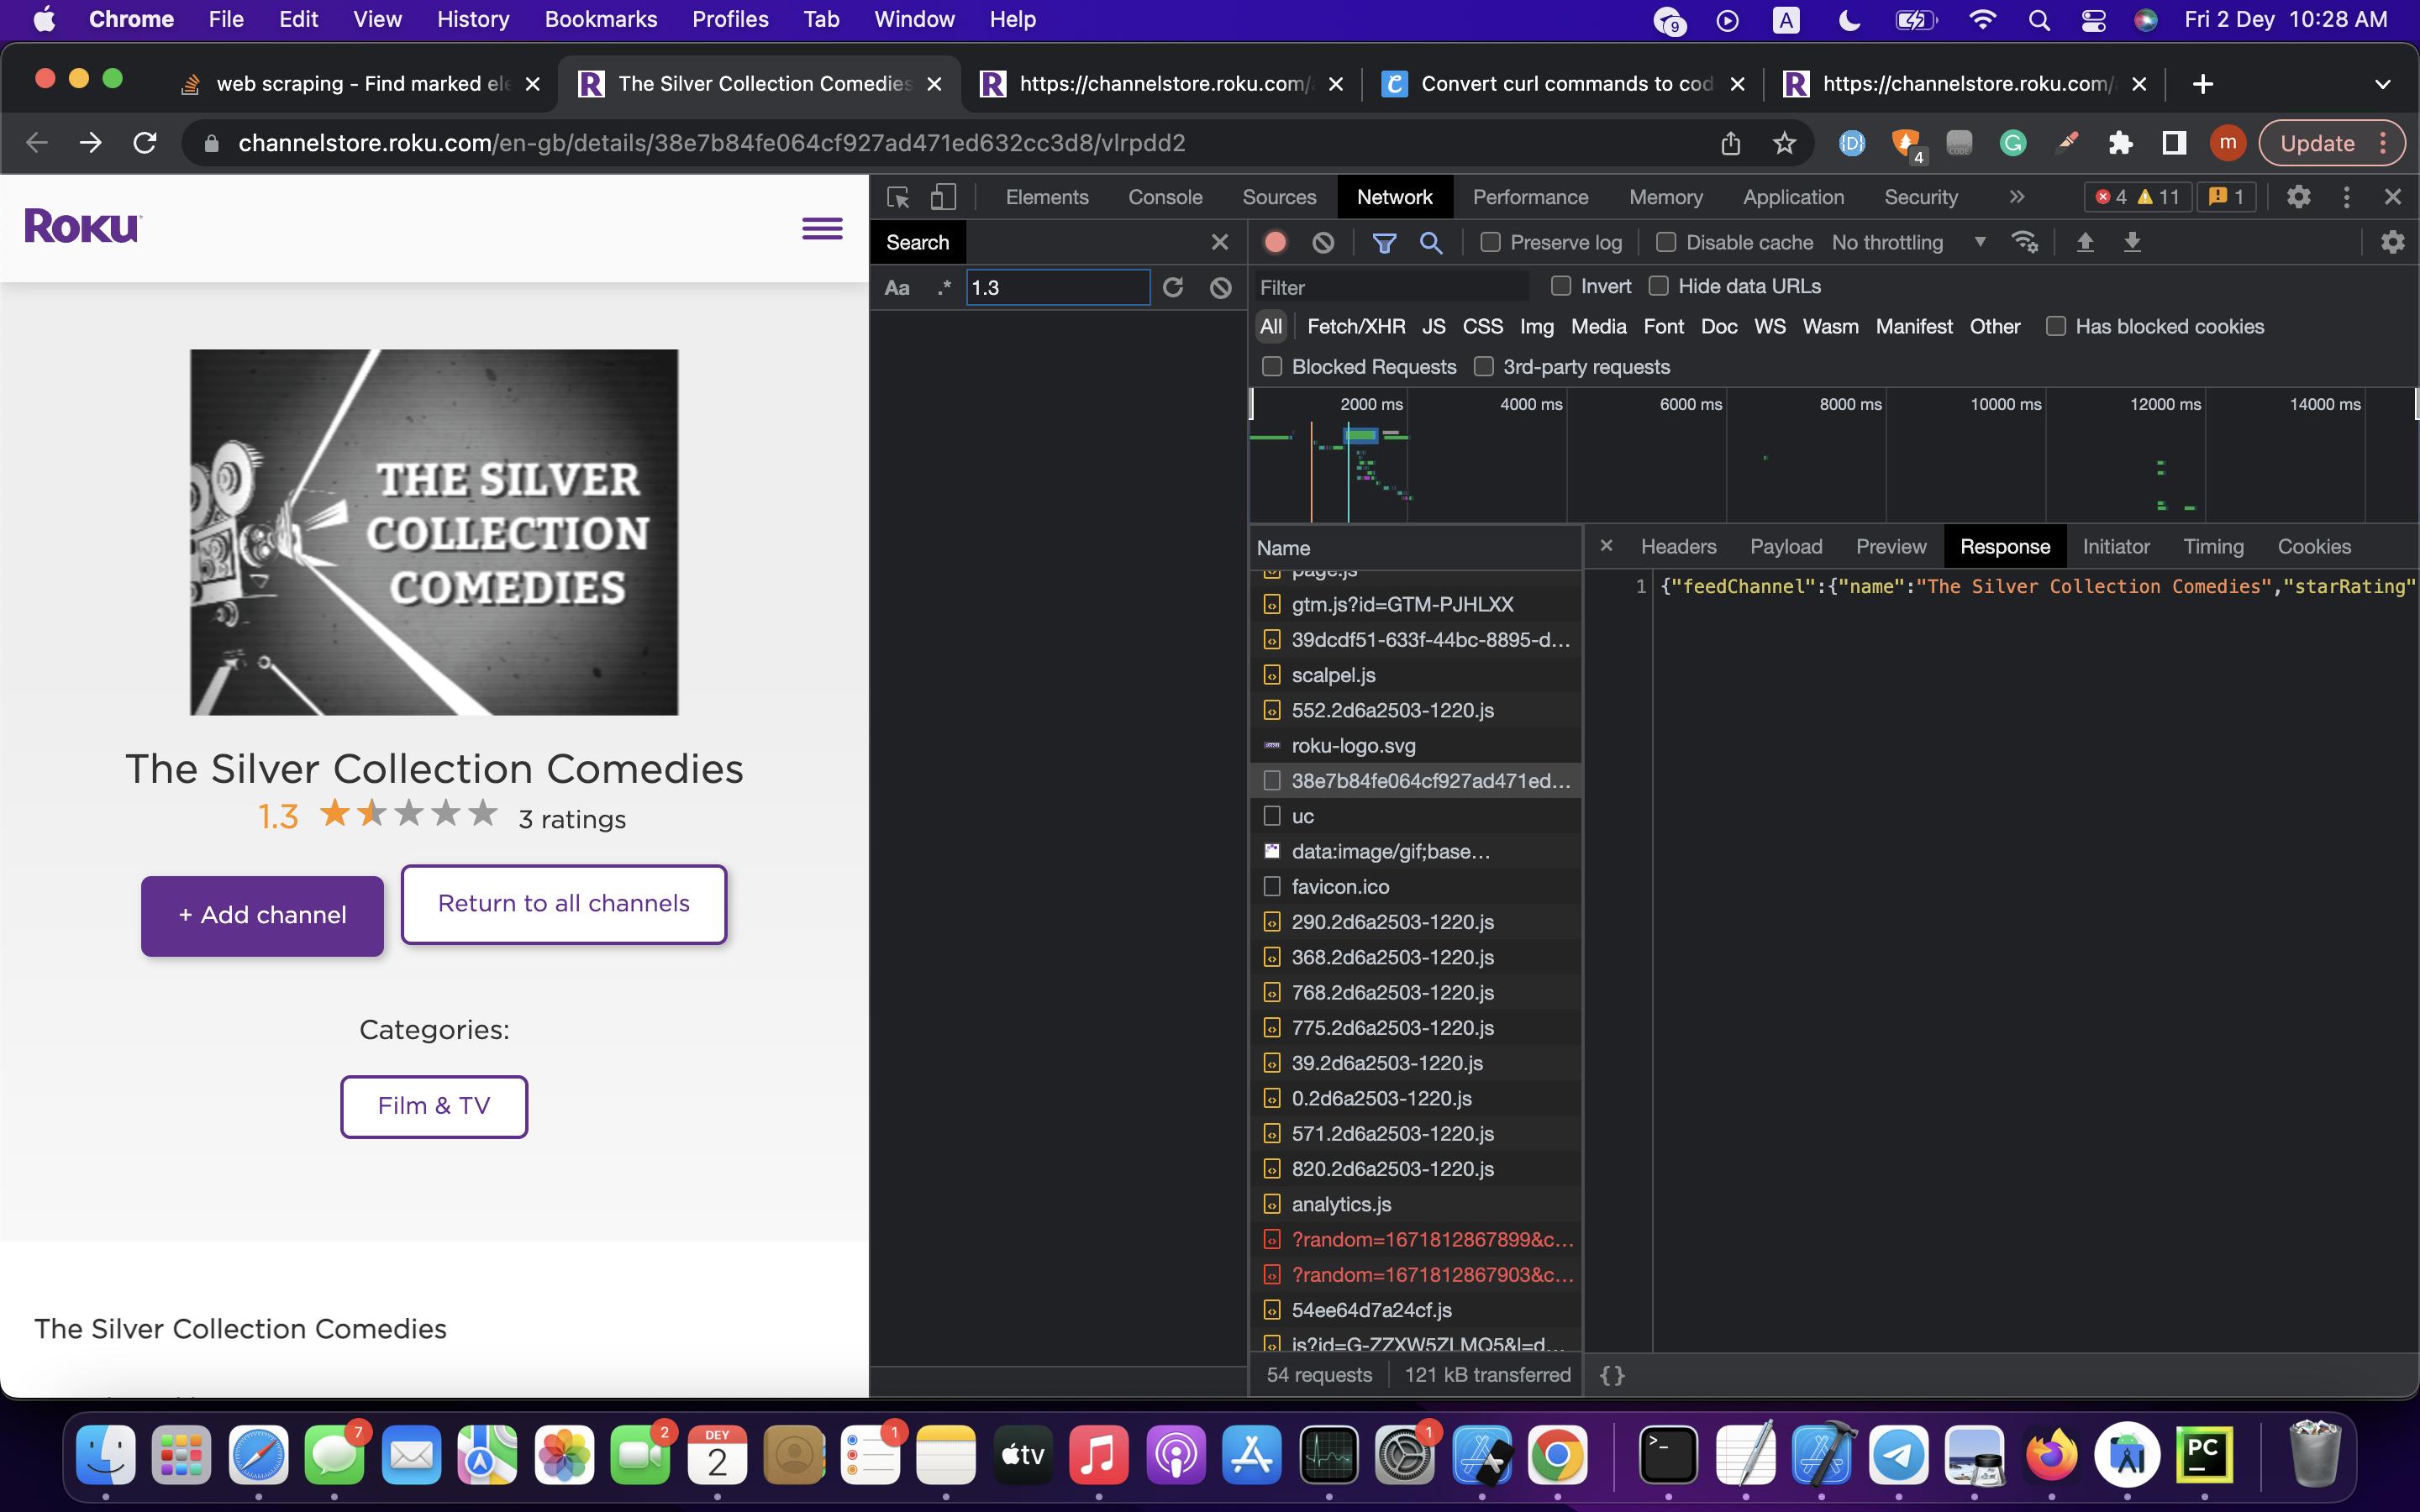
Task: Export HAR with the download arrow
Action: click(x=2132, y=242)
